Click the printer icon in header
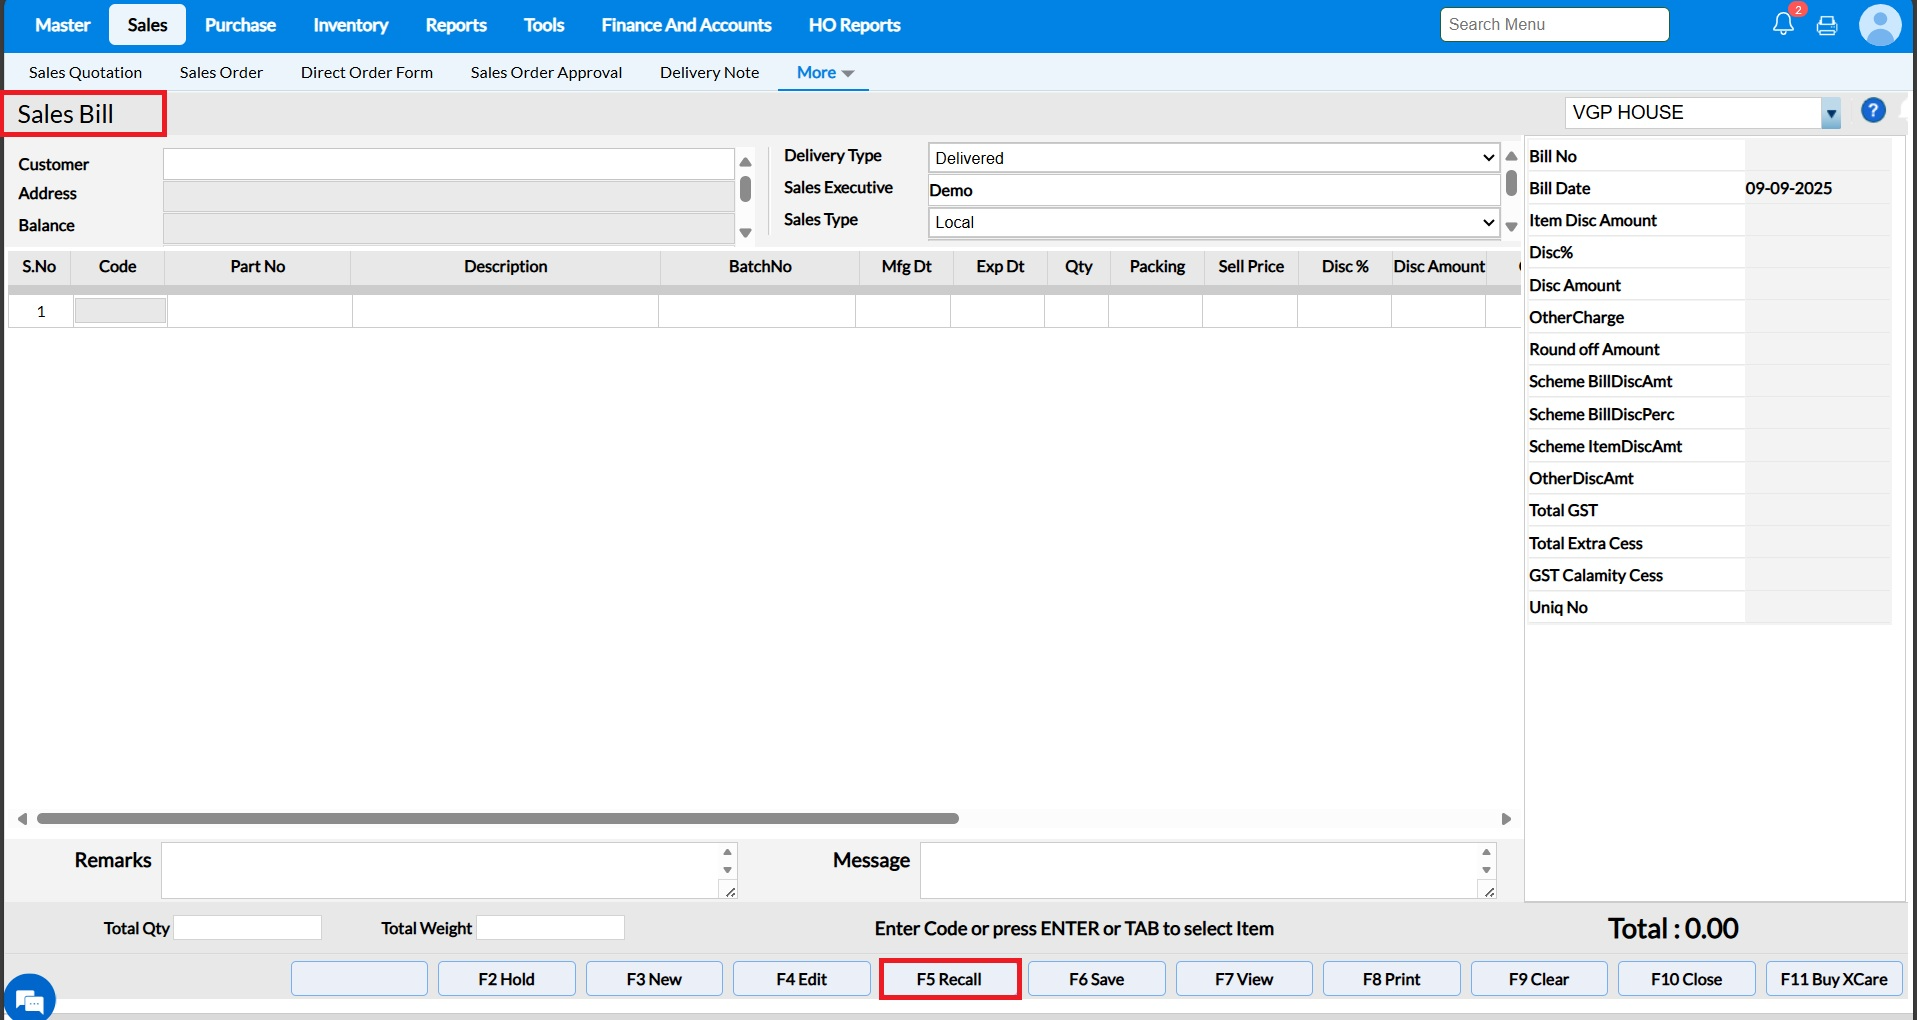This screenshot has width=1917, height=1020. pos(1827,26)
